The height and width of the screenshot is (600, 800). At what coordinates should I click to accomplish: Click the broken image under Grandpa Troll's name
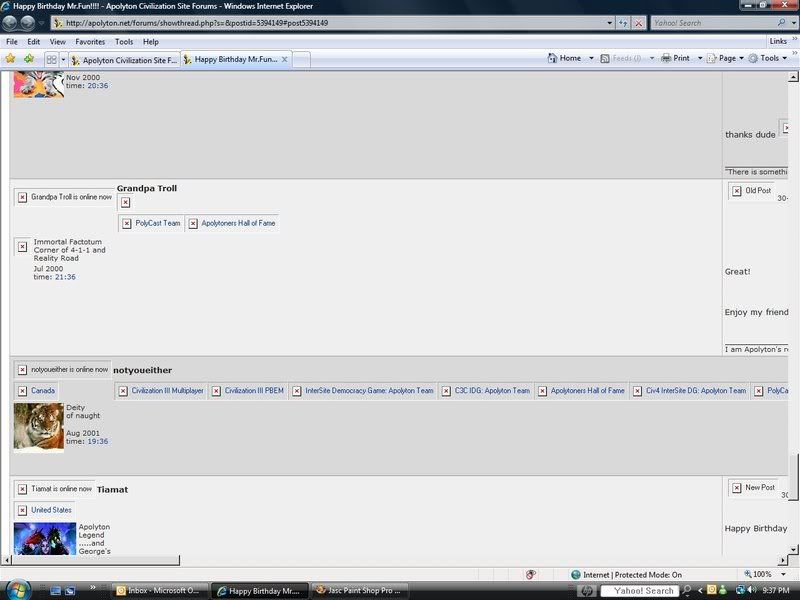click(x=126, y=203)
